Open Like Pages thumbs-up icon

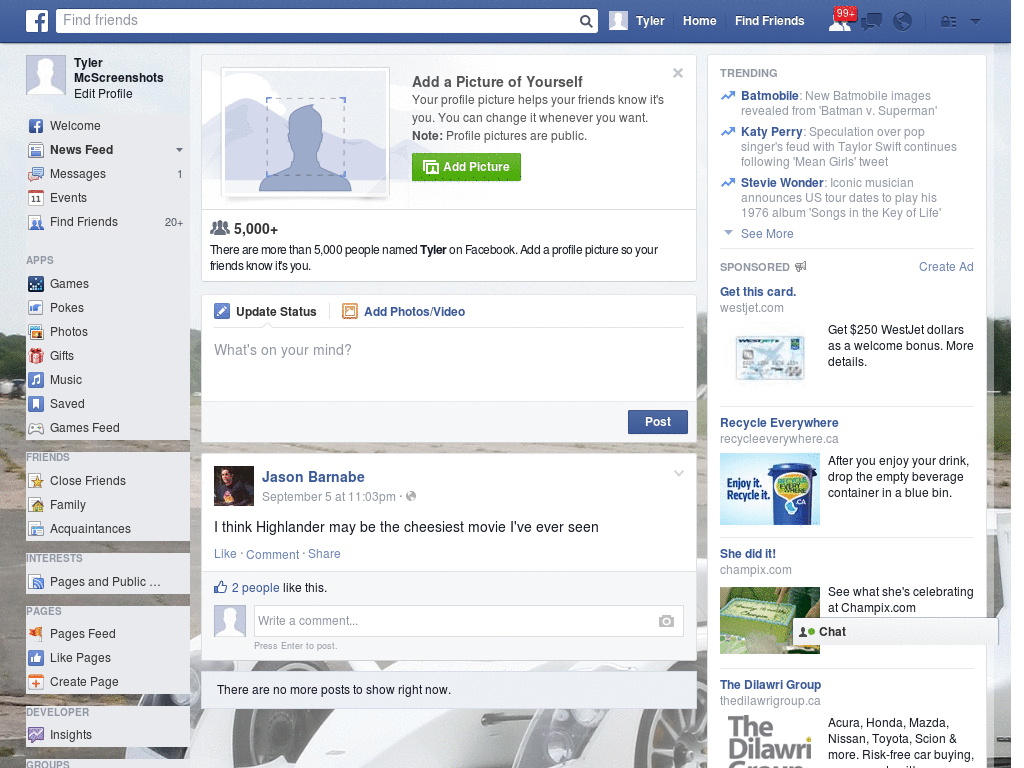(x=36, y=658)
